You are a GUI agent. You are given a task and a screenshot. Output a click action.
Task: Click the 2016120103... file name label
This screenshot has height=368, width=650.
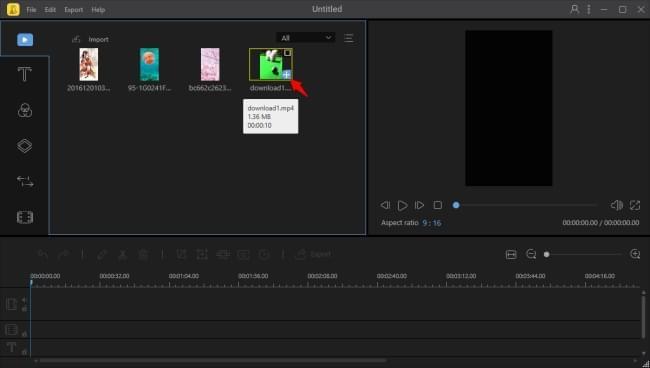pyautogui.click(x=89, y=88)
